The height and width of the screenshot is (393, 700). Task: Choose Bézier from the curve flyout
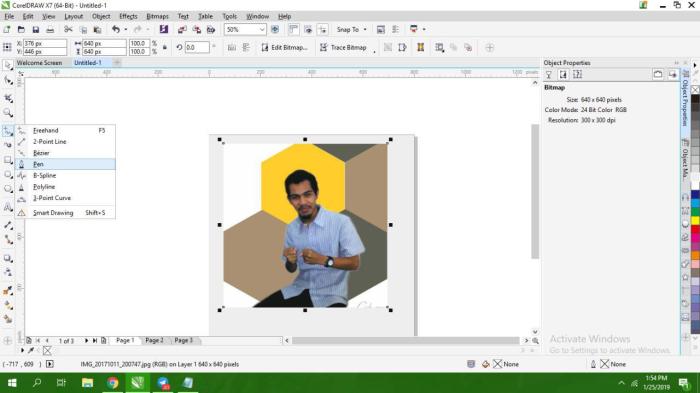65,153
